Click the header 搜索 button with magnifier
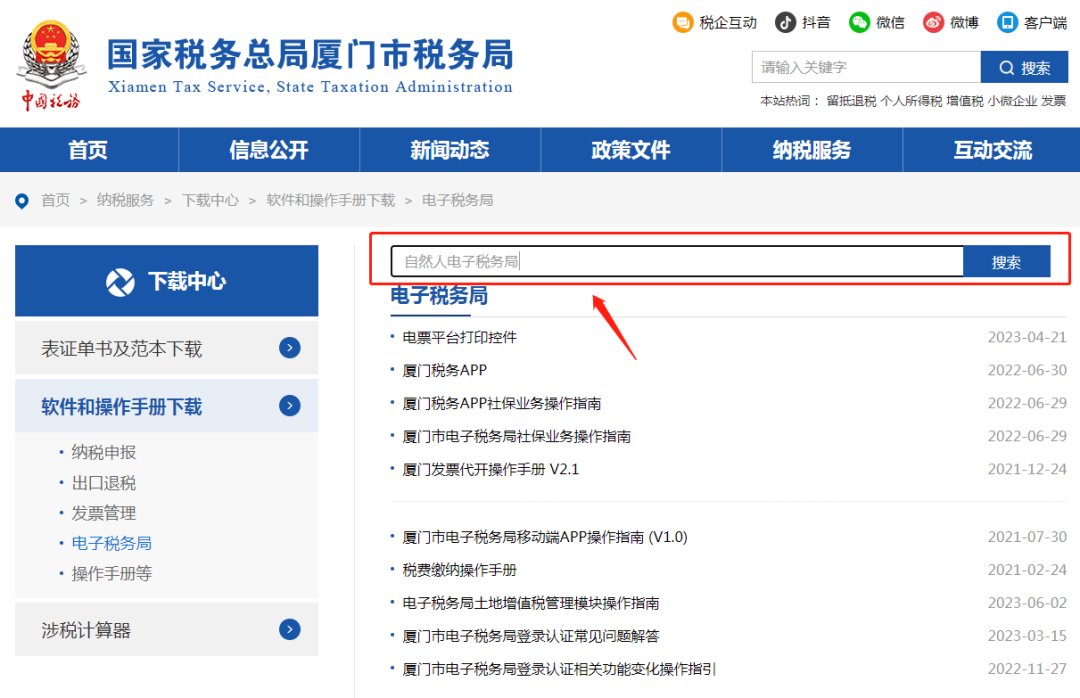Viewport: 1080px width, 698px height. 1024,68
